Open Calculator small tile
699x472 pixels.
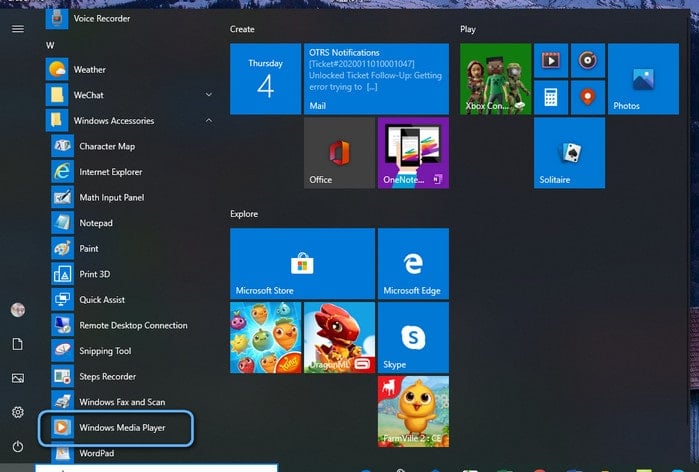coord(551,97)
